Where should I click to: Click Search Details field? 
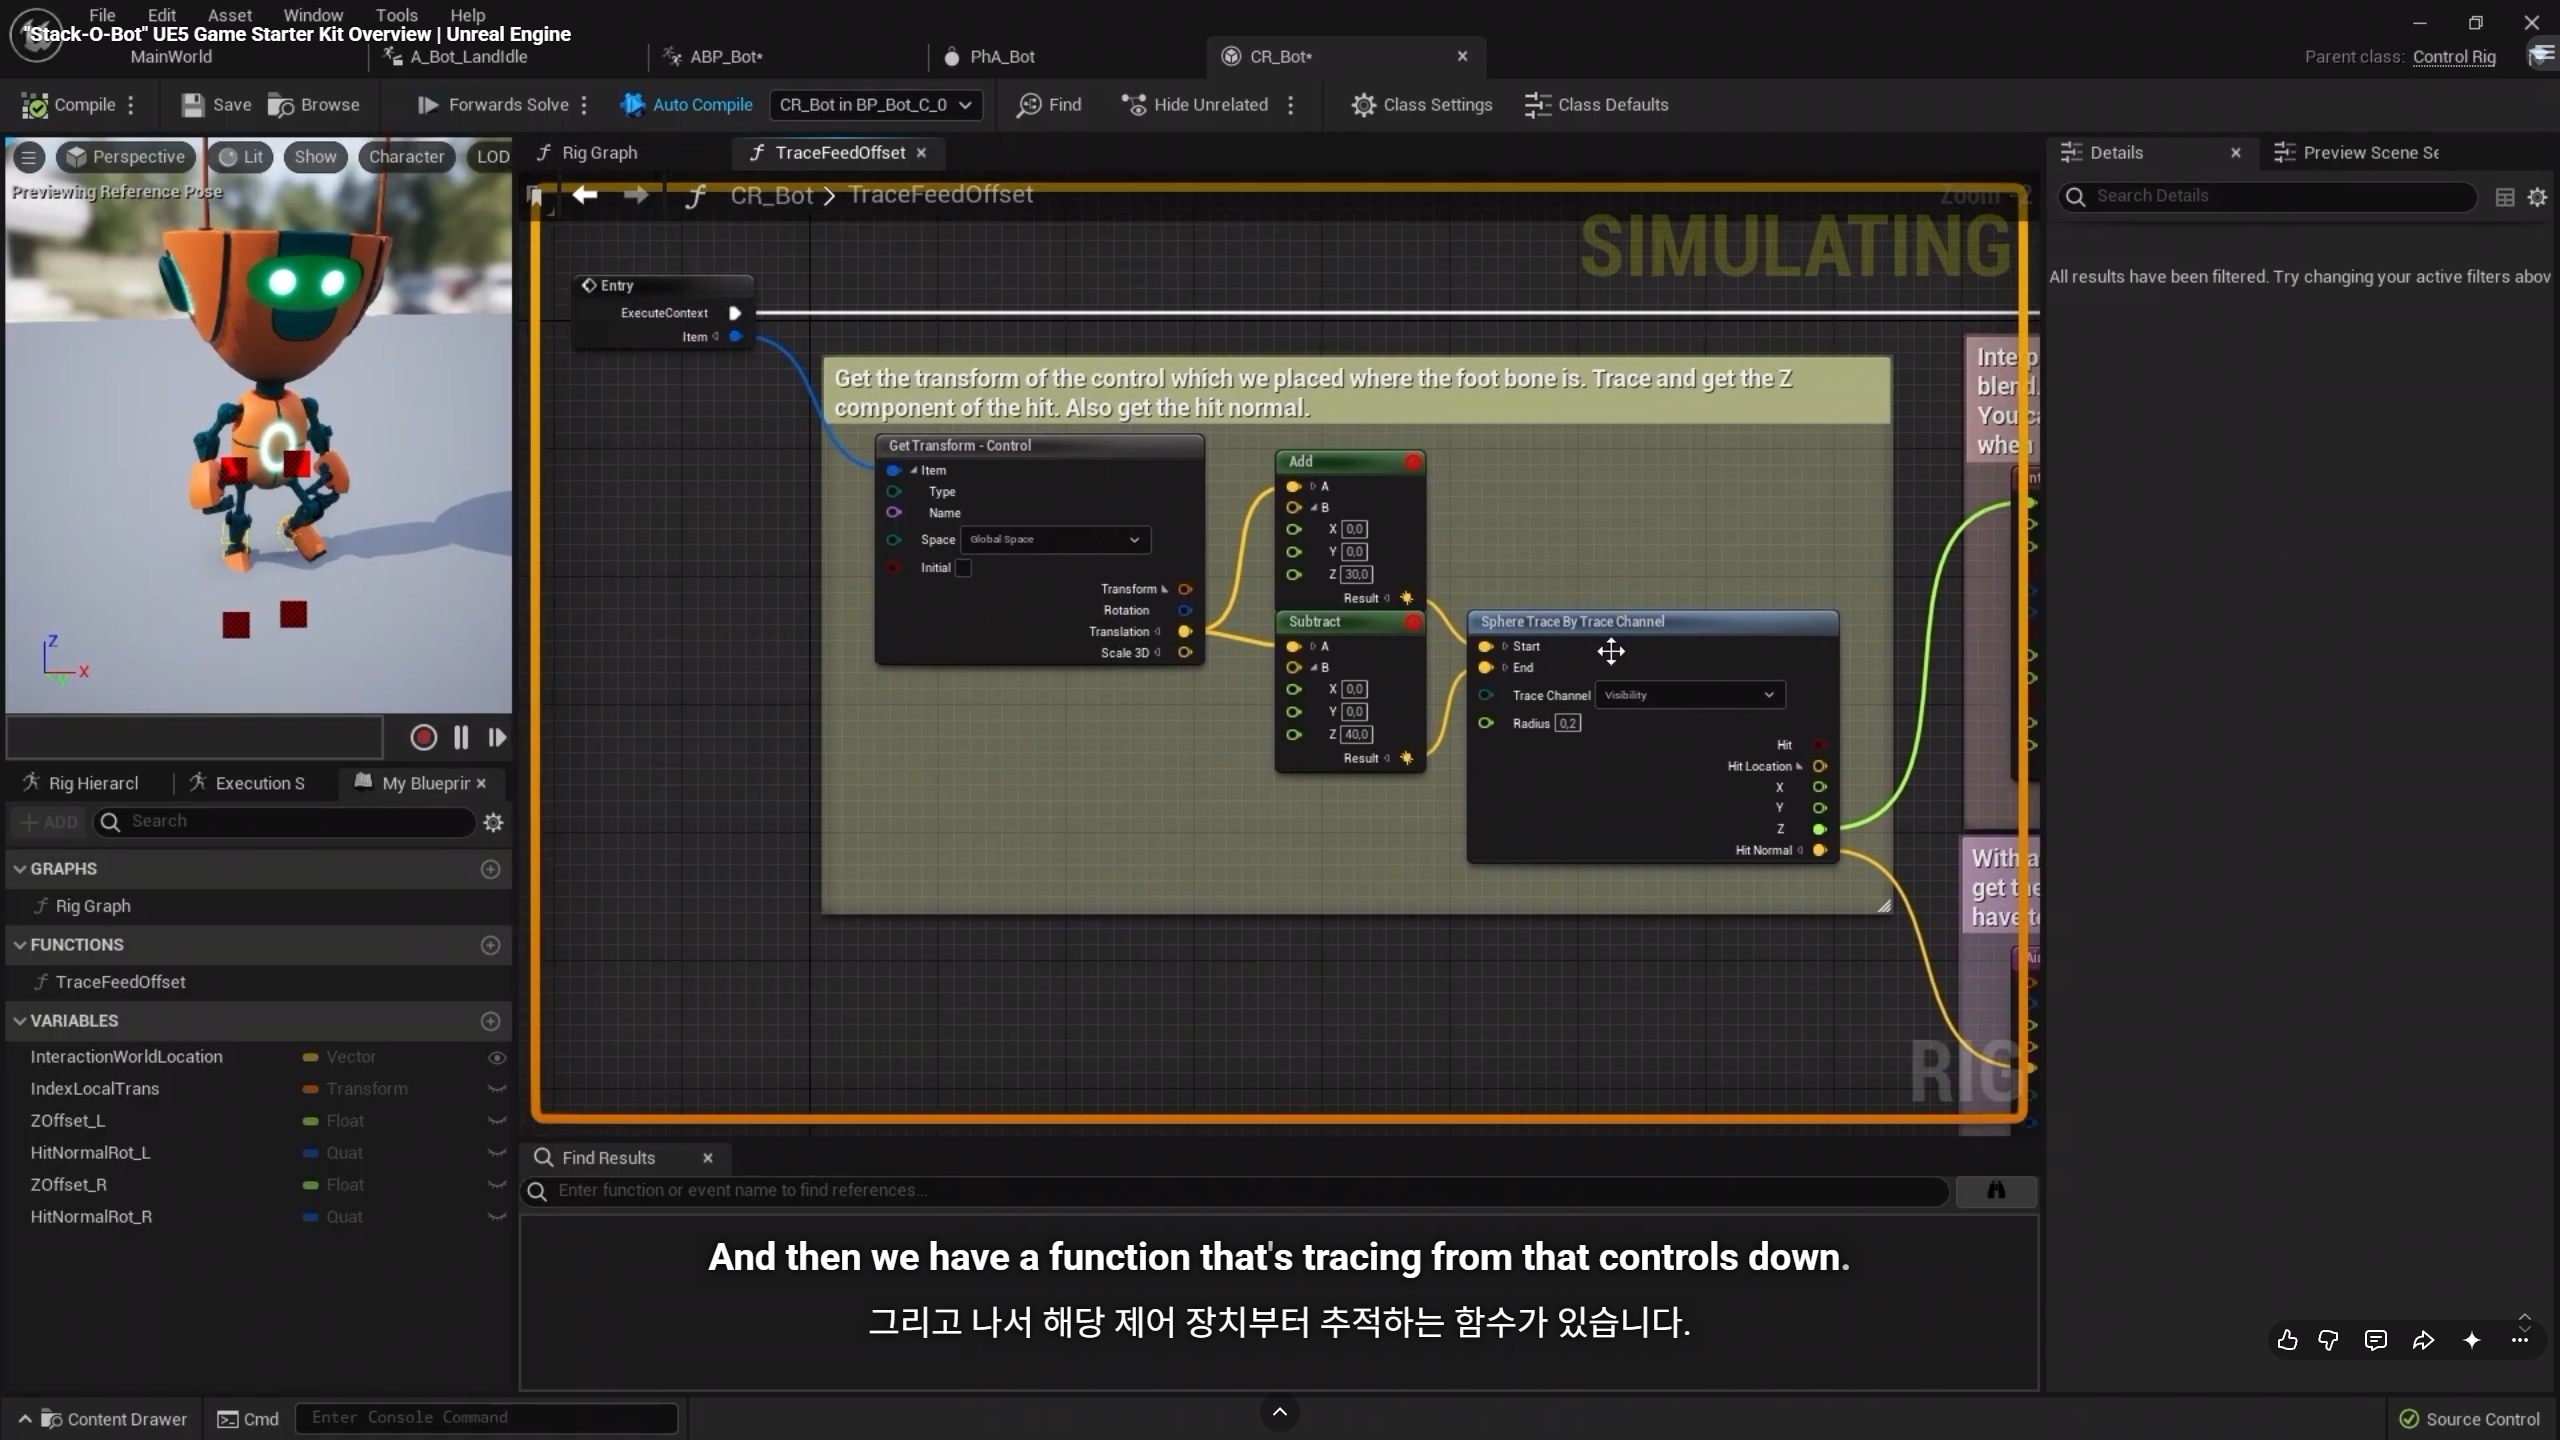pyautogui.click(x=2266, y=196)
